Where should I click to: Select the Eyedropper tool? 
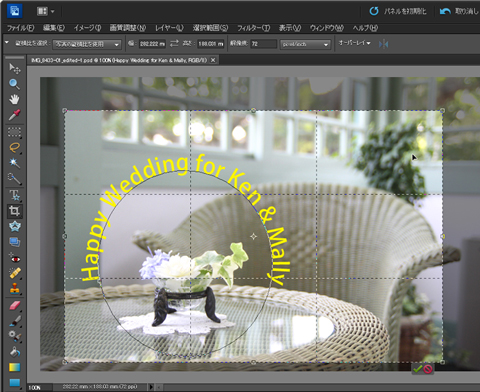point(14,115)
